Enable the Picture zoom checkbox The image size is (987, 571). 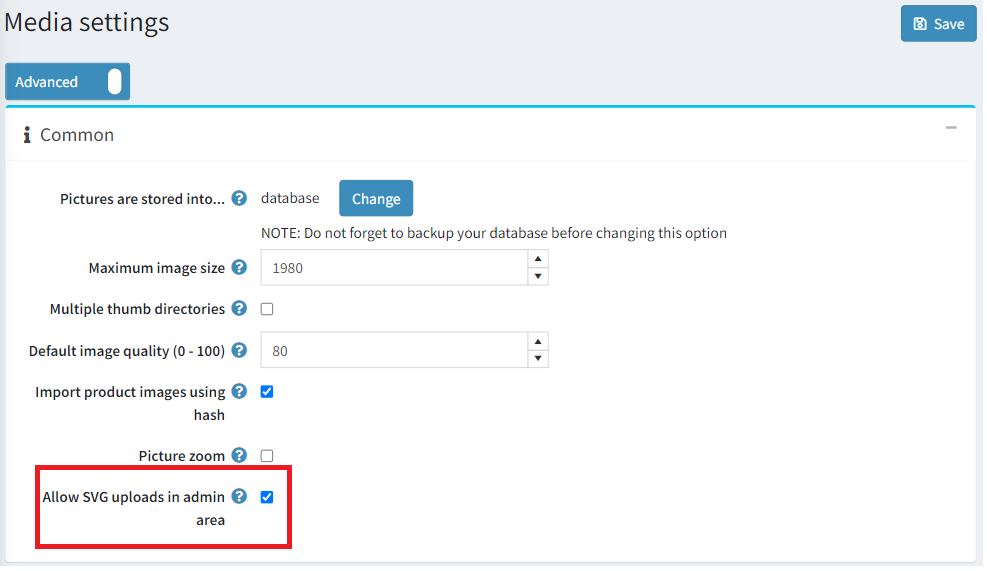coord(267,455)
